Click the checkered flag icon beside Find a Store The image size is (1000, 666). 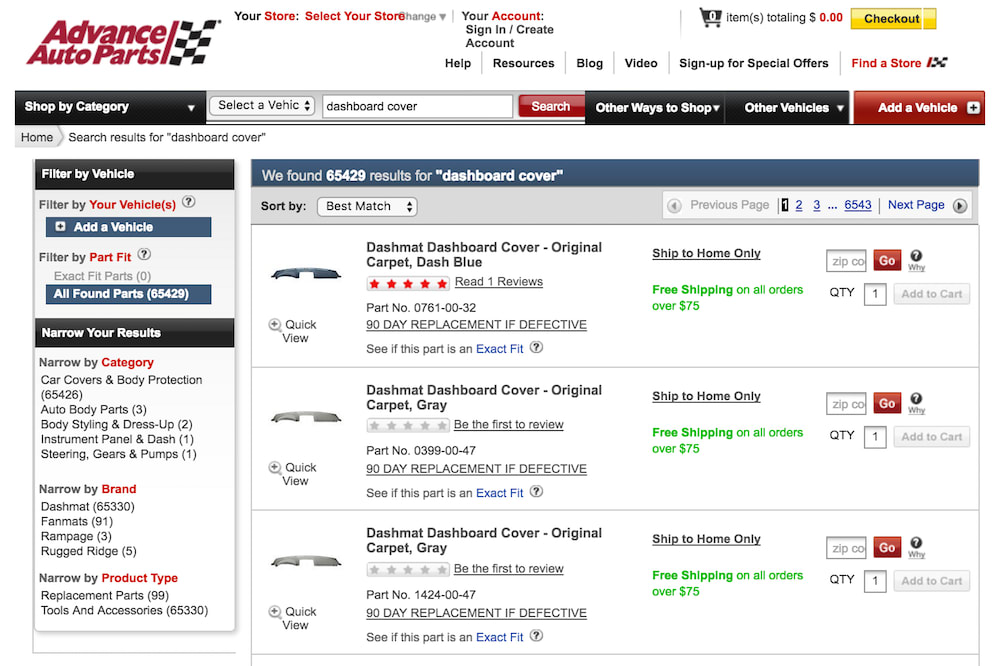tap(937, 63)
